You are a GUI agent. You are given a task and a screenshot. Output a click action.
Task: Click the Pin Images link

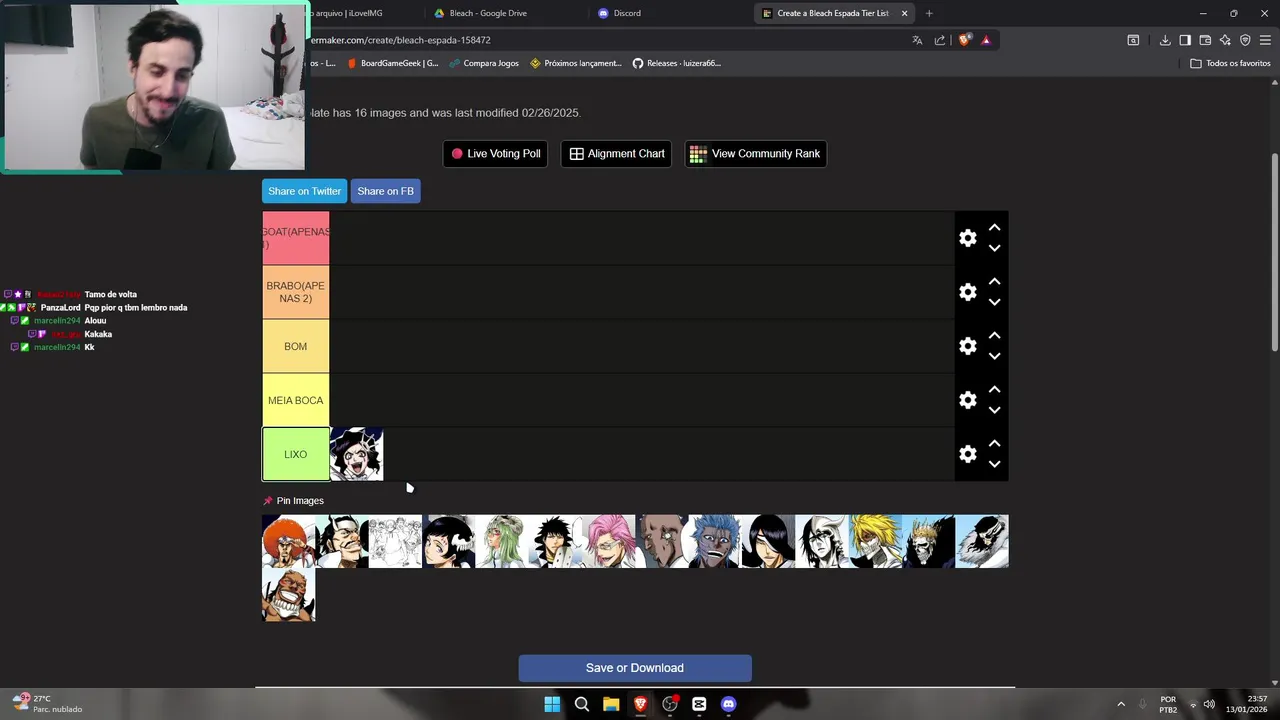(293, 501)
